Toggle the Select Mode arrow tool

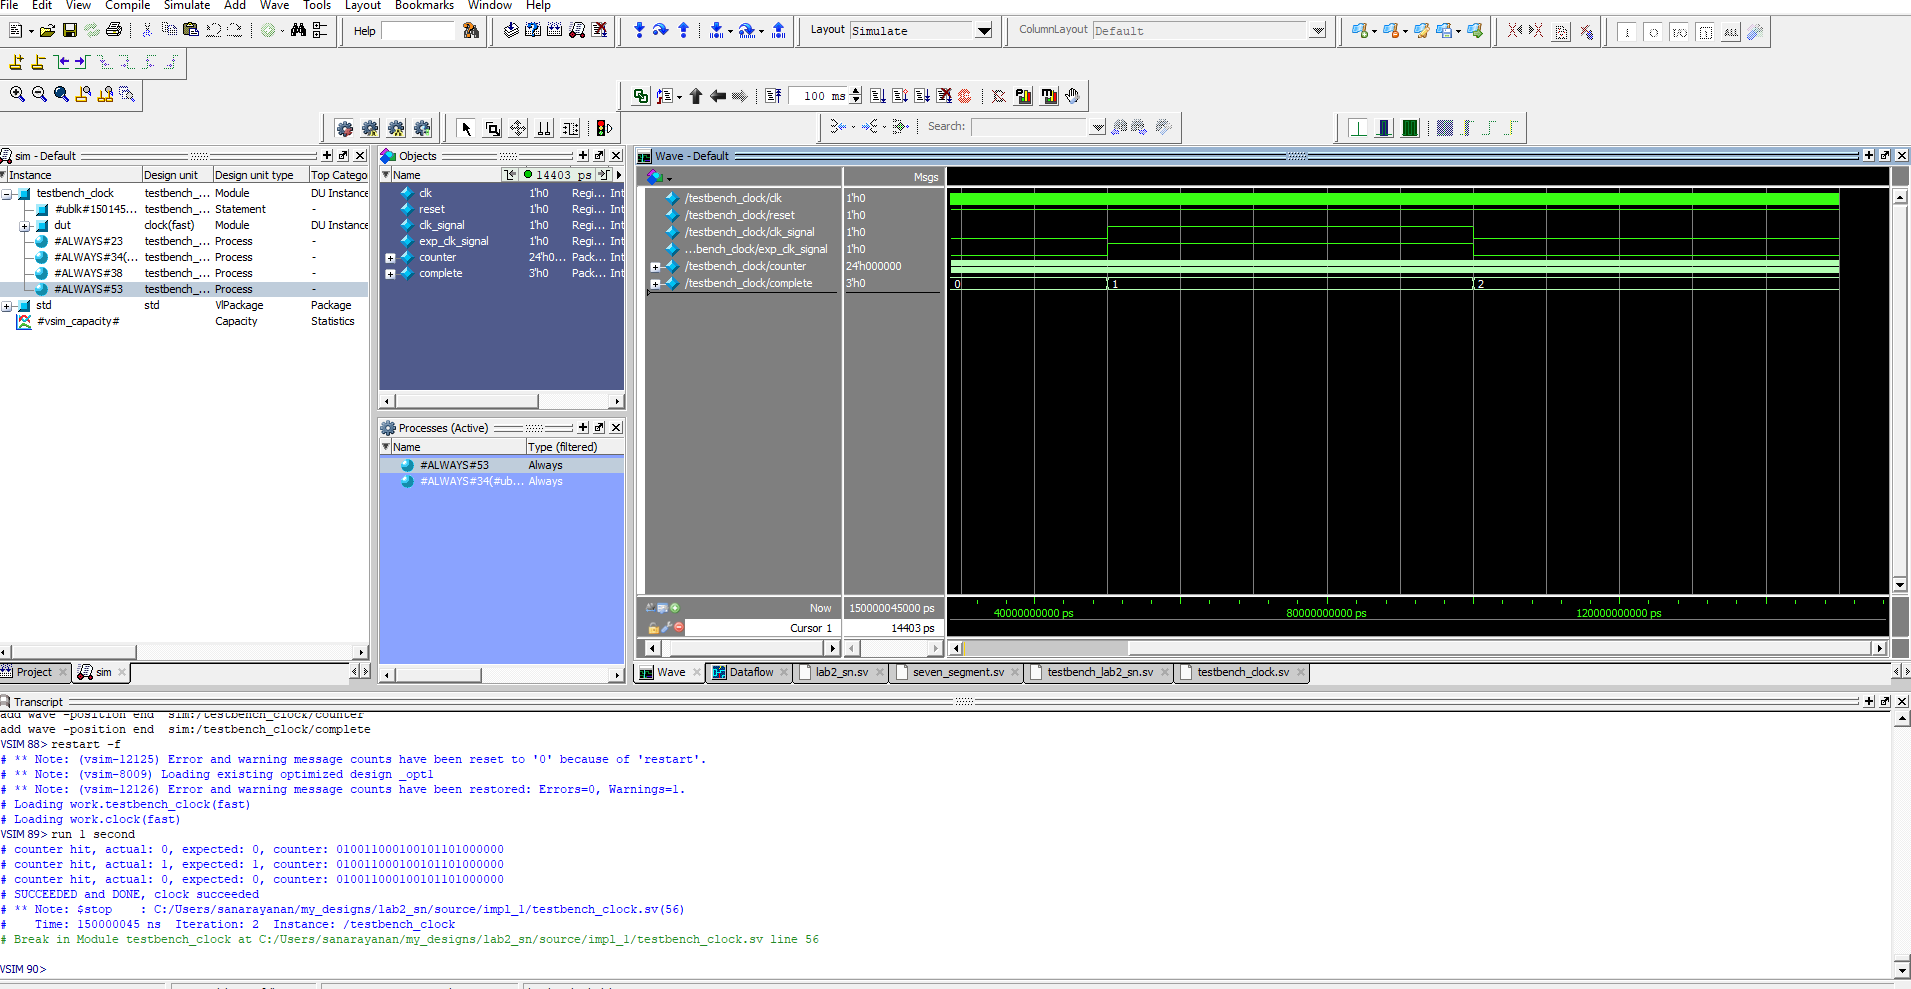pyautogui.click(x=466, y=128)
